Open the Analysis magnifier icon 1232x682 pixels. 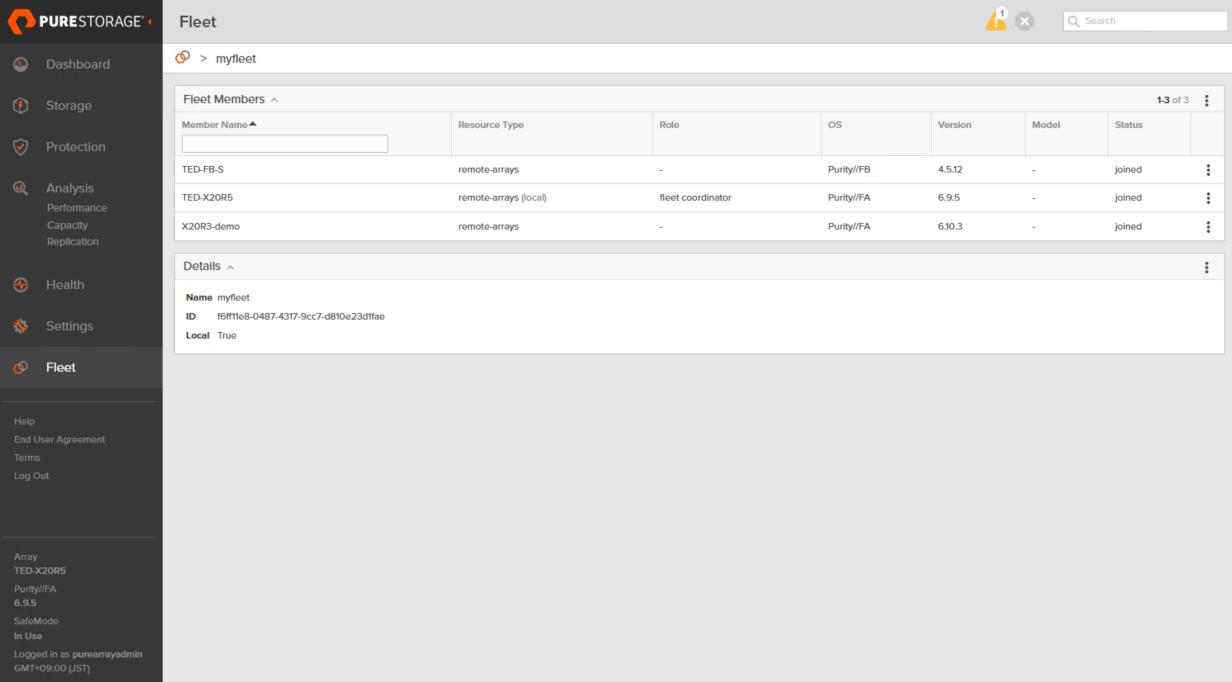coord(20,188)
